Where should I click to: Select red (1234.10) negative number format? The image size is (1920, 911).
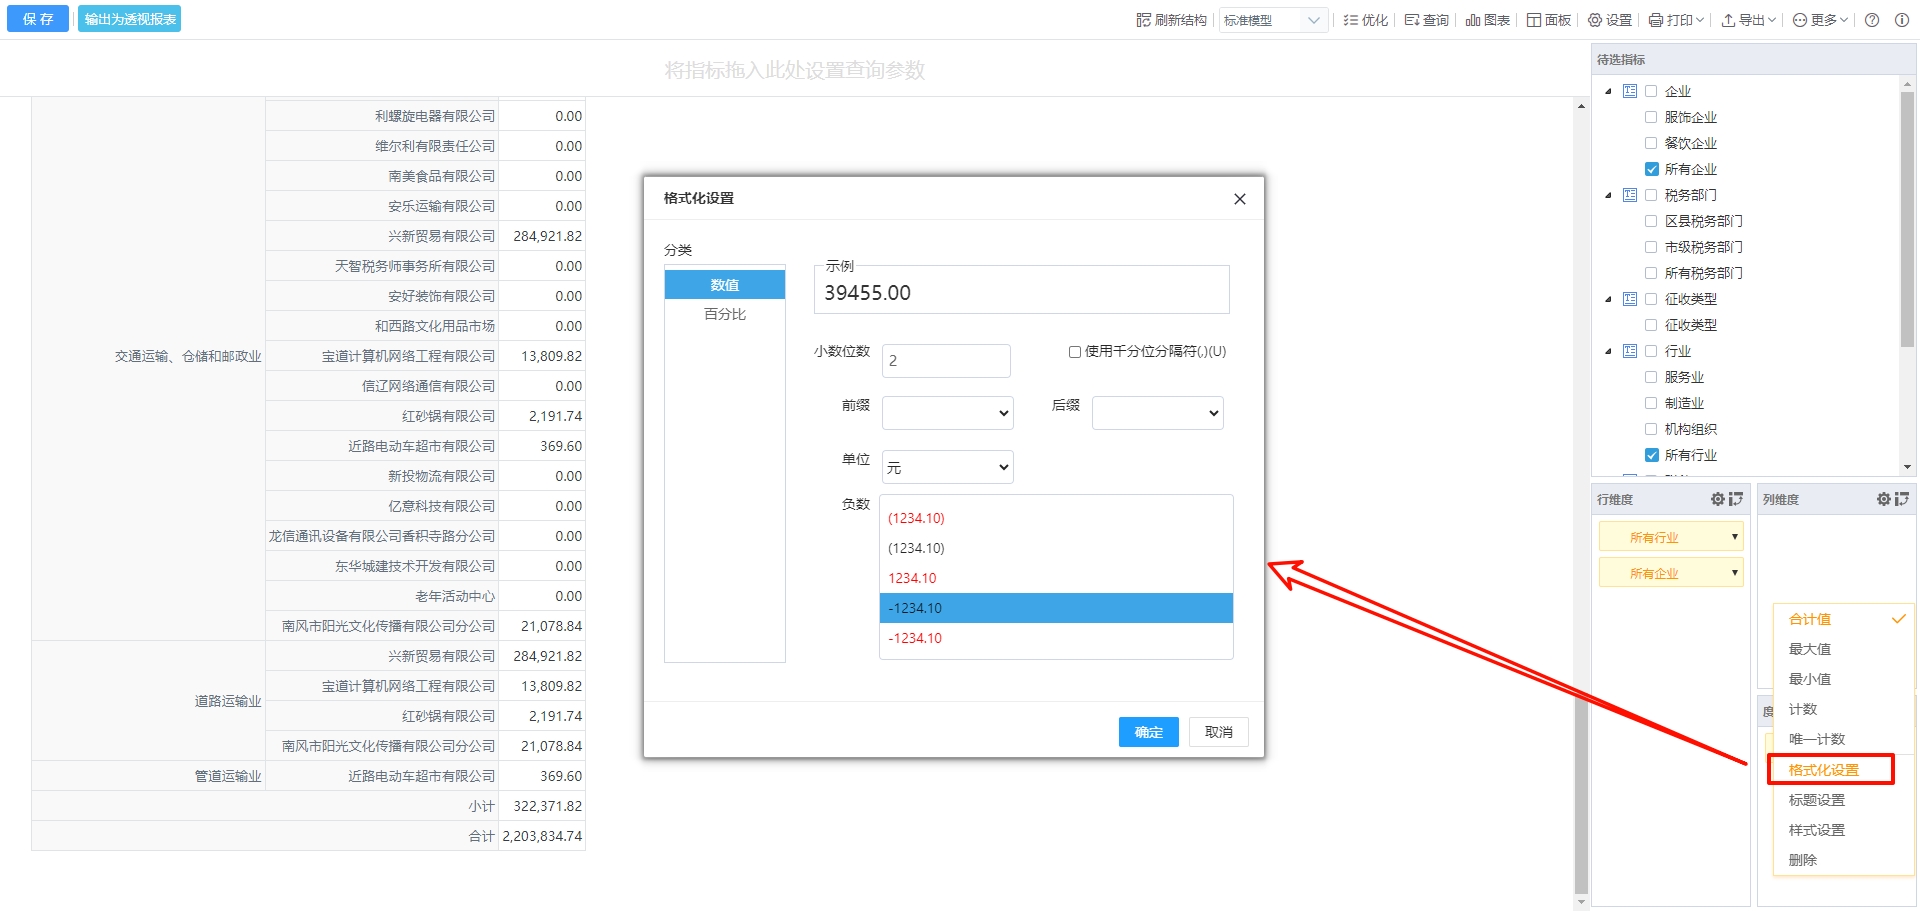(x=916, y=518)
